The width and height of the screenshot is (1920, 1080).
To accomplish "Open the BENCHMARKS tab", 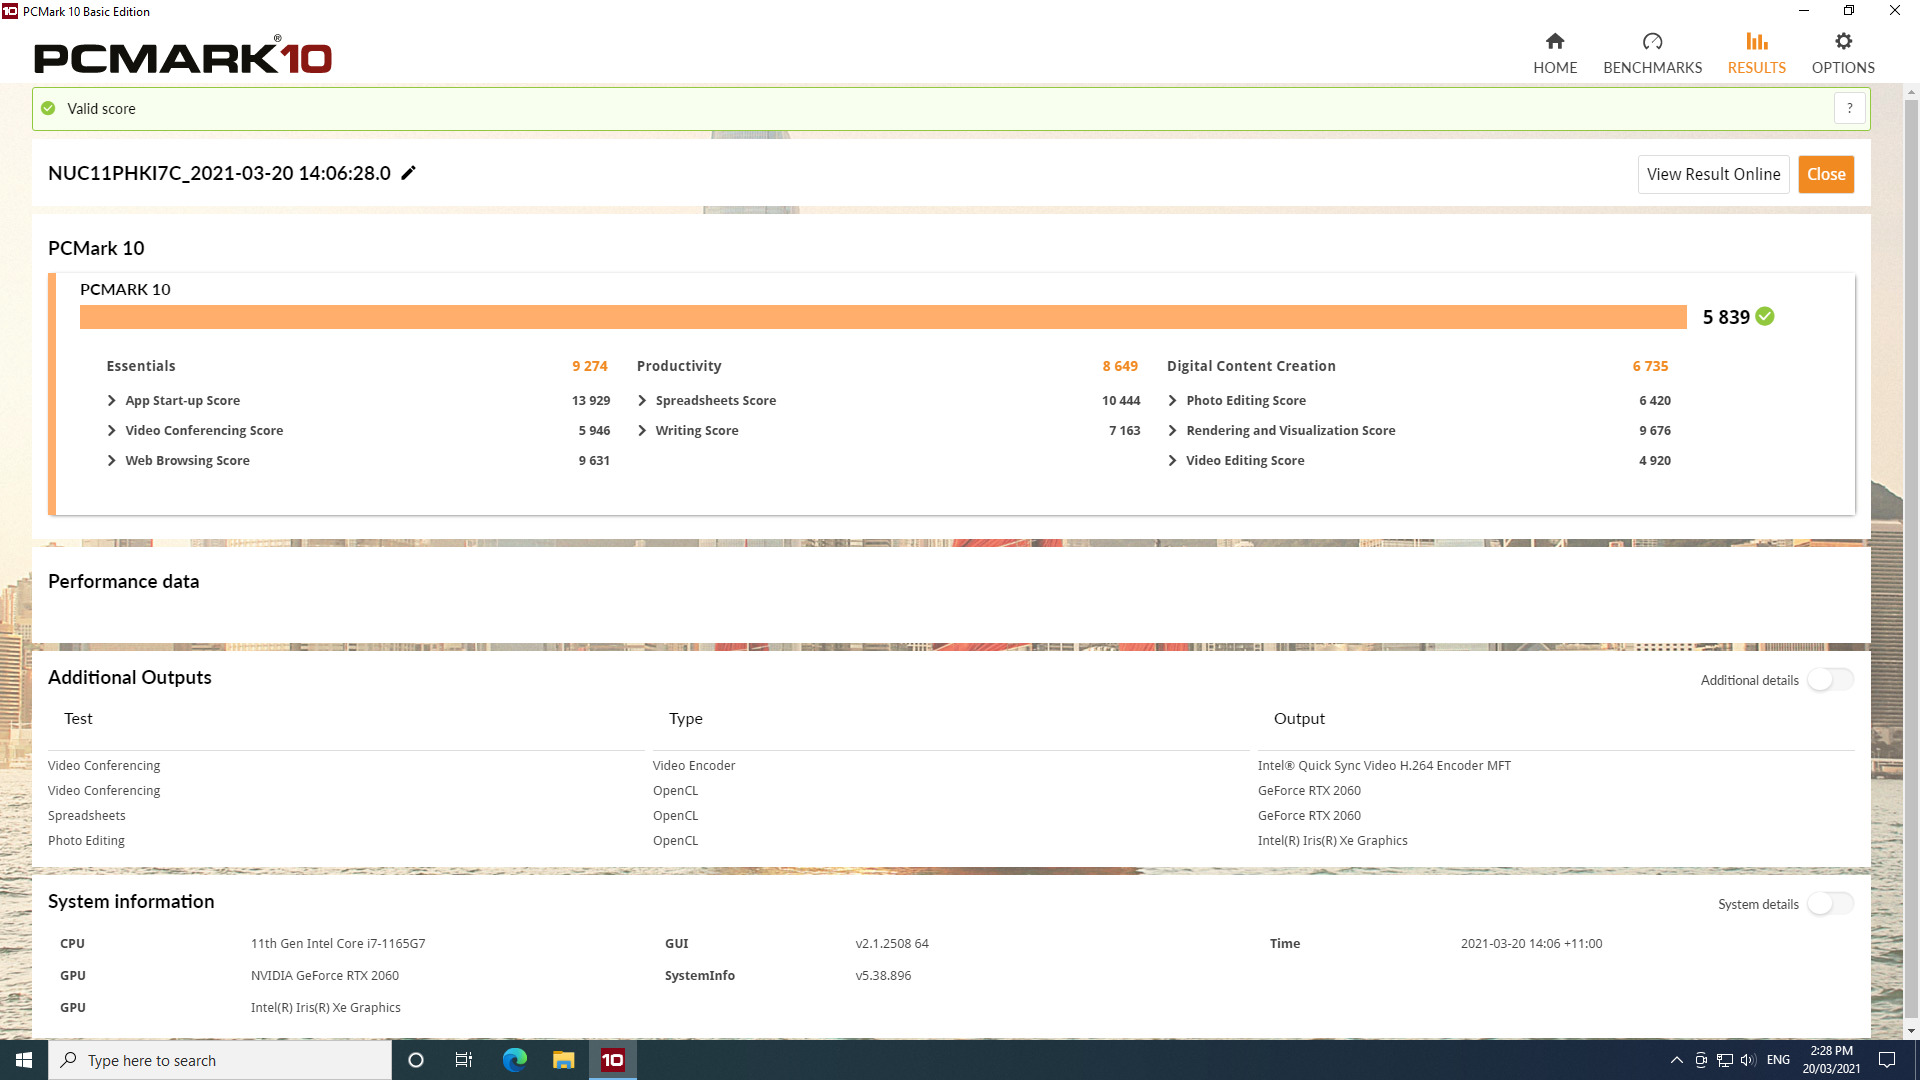I will click(1652, 53).
